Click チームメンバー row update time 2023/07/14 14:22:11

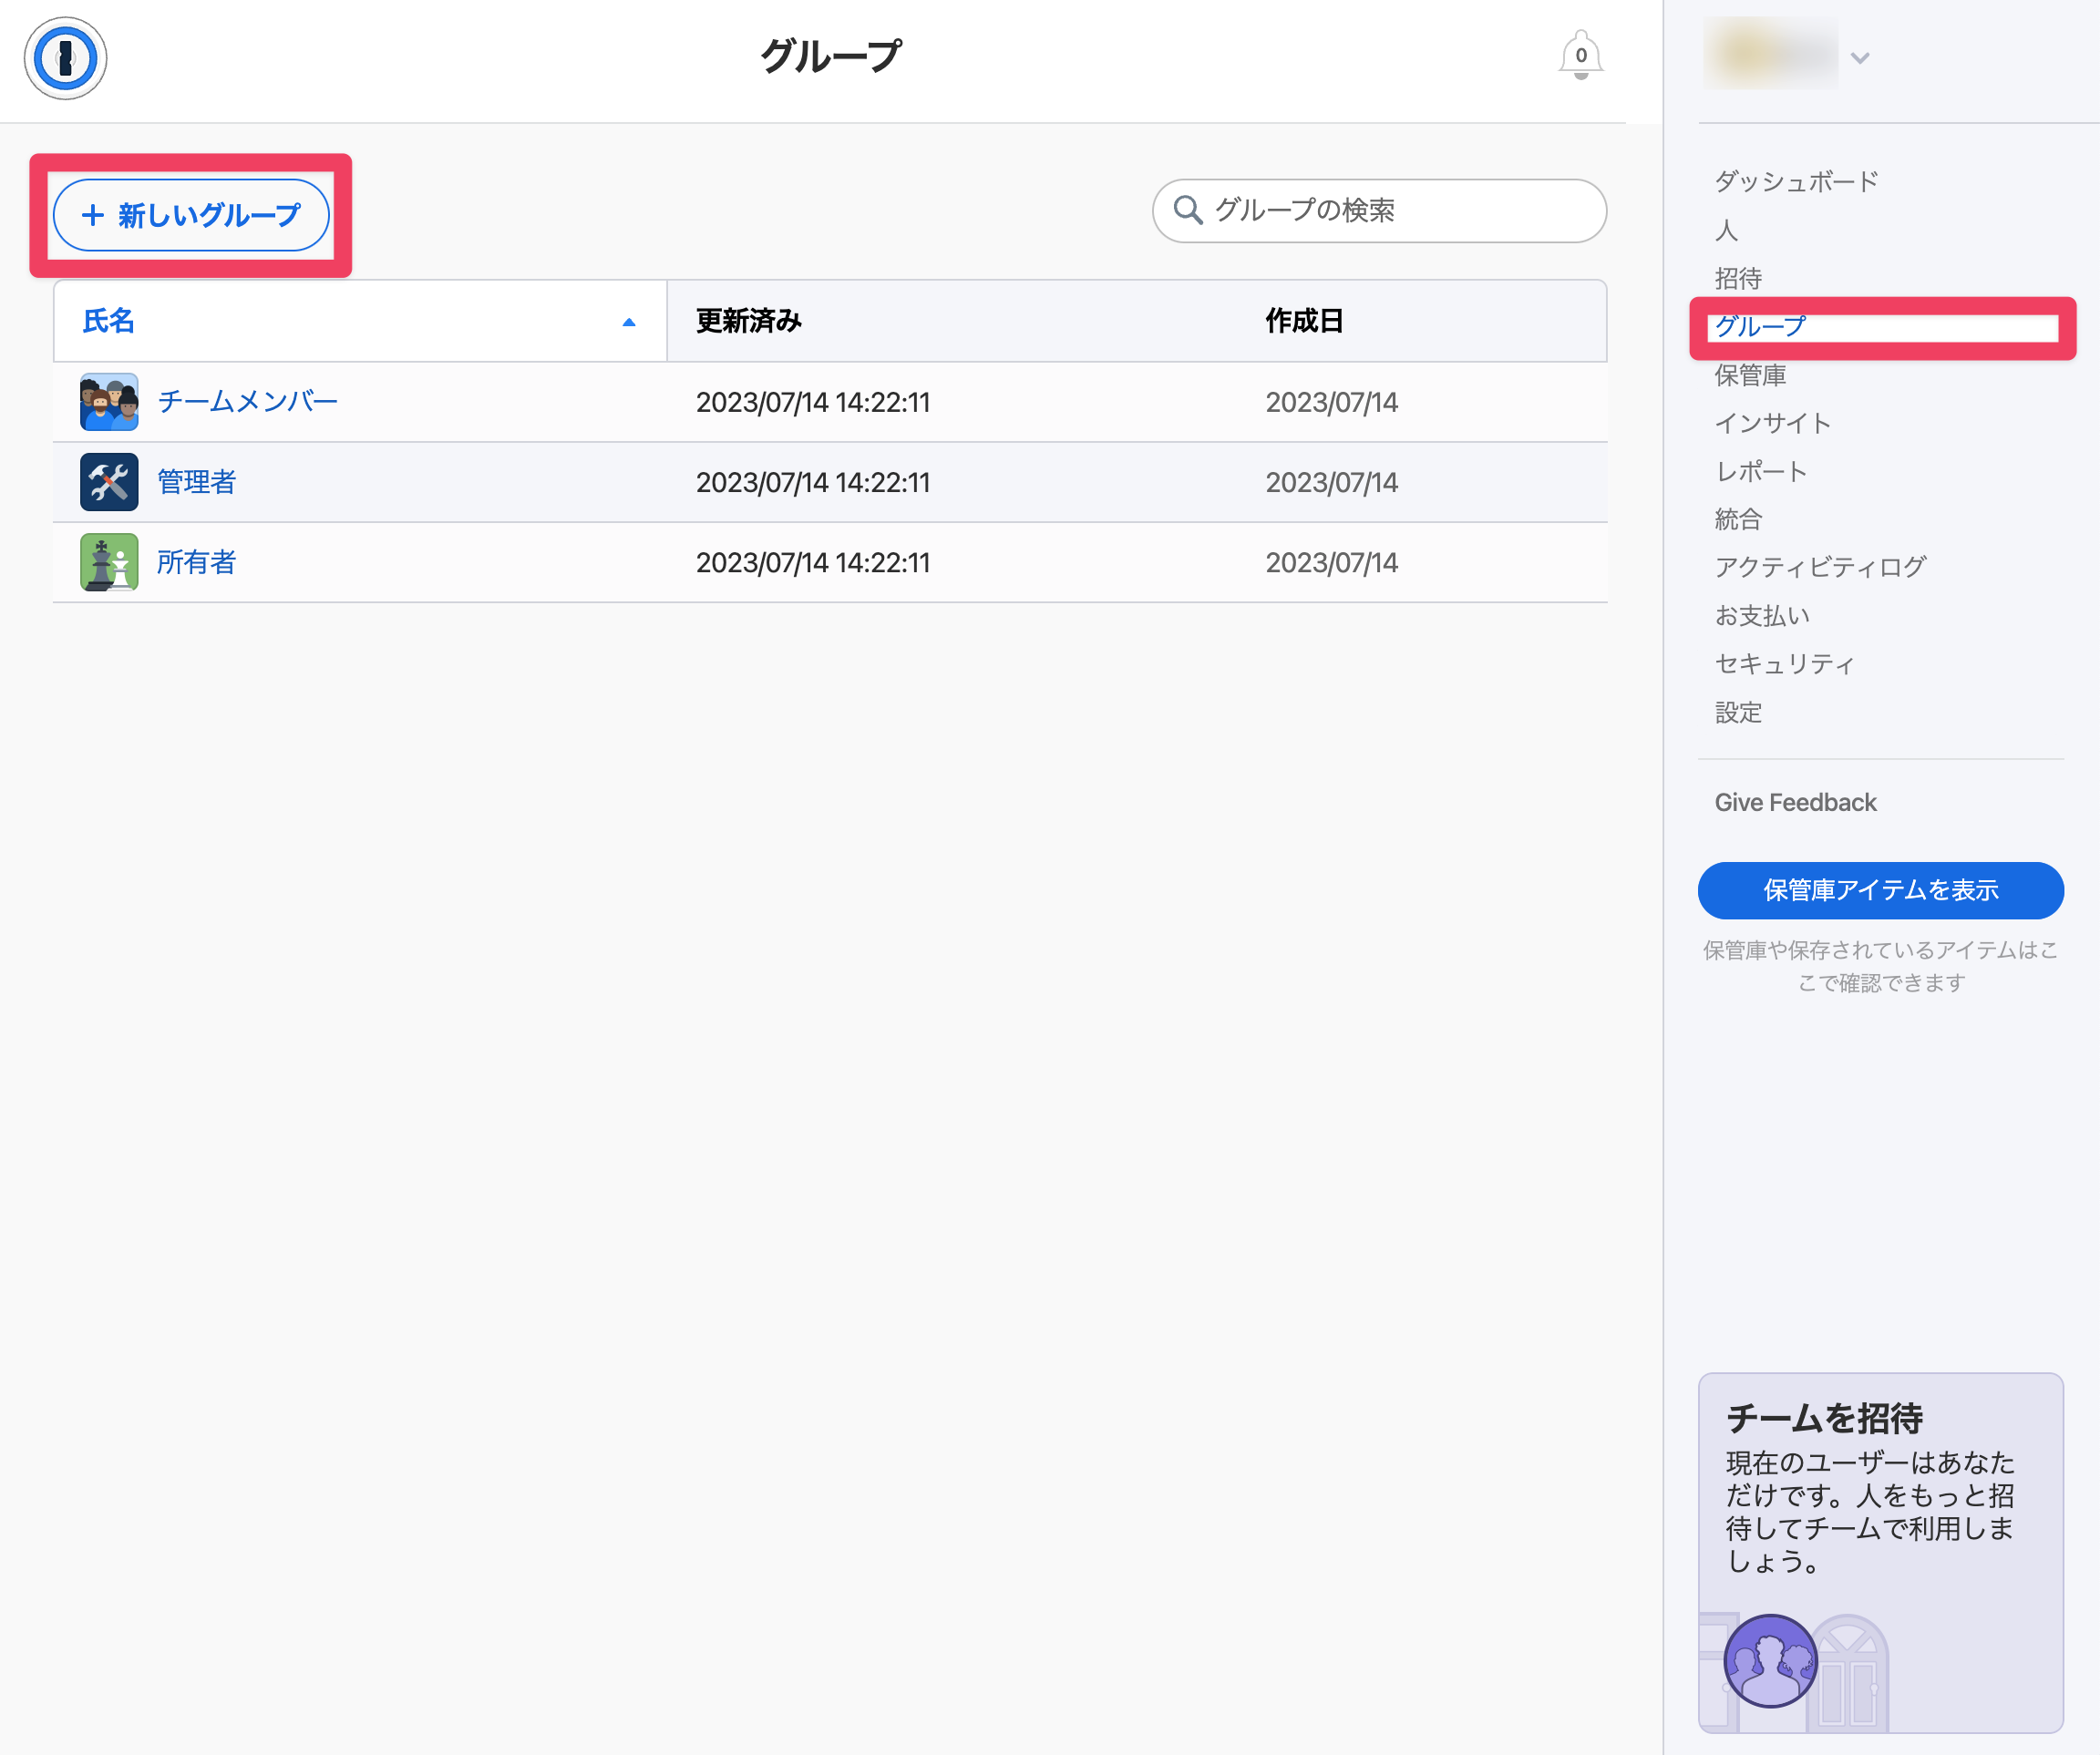(813, 402)
